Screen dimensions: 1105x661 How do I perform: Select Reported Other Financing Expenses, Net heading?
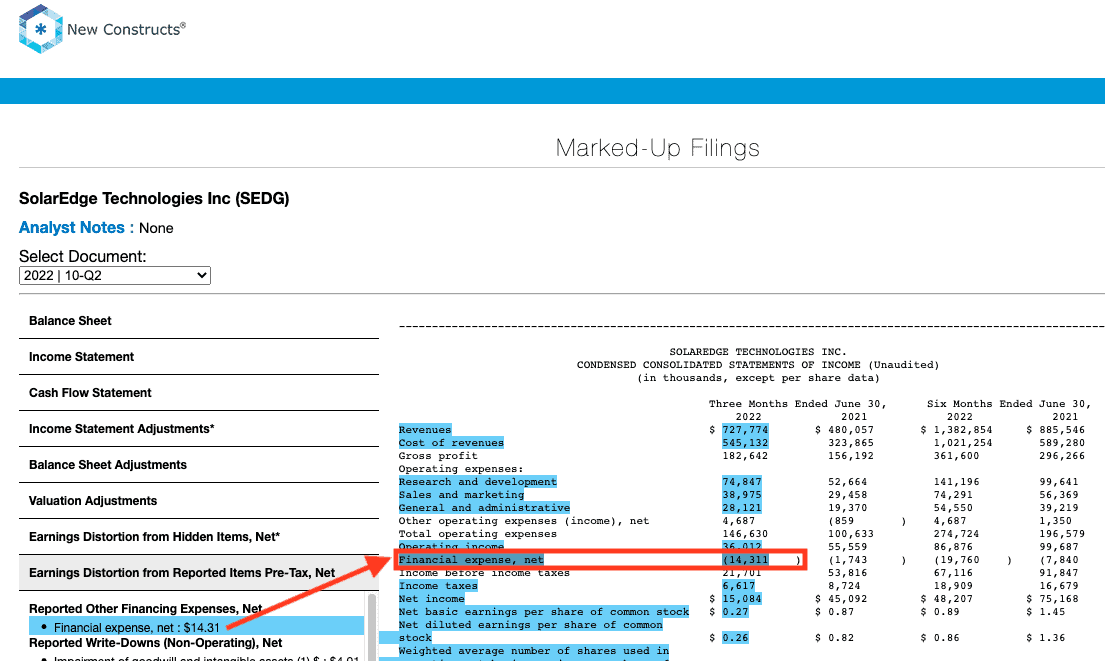[x=145, y=608]
